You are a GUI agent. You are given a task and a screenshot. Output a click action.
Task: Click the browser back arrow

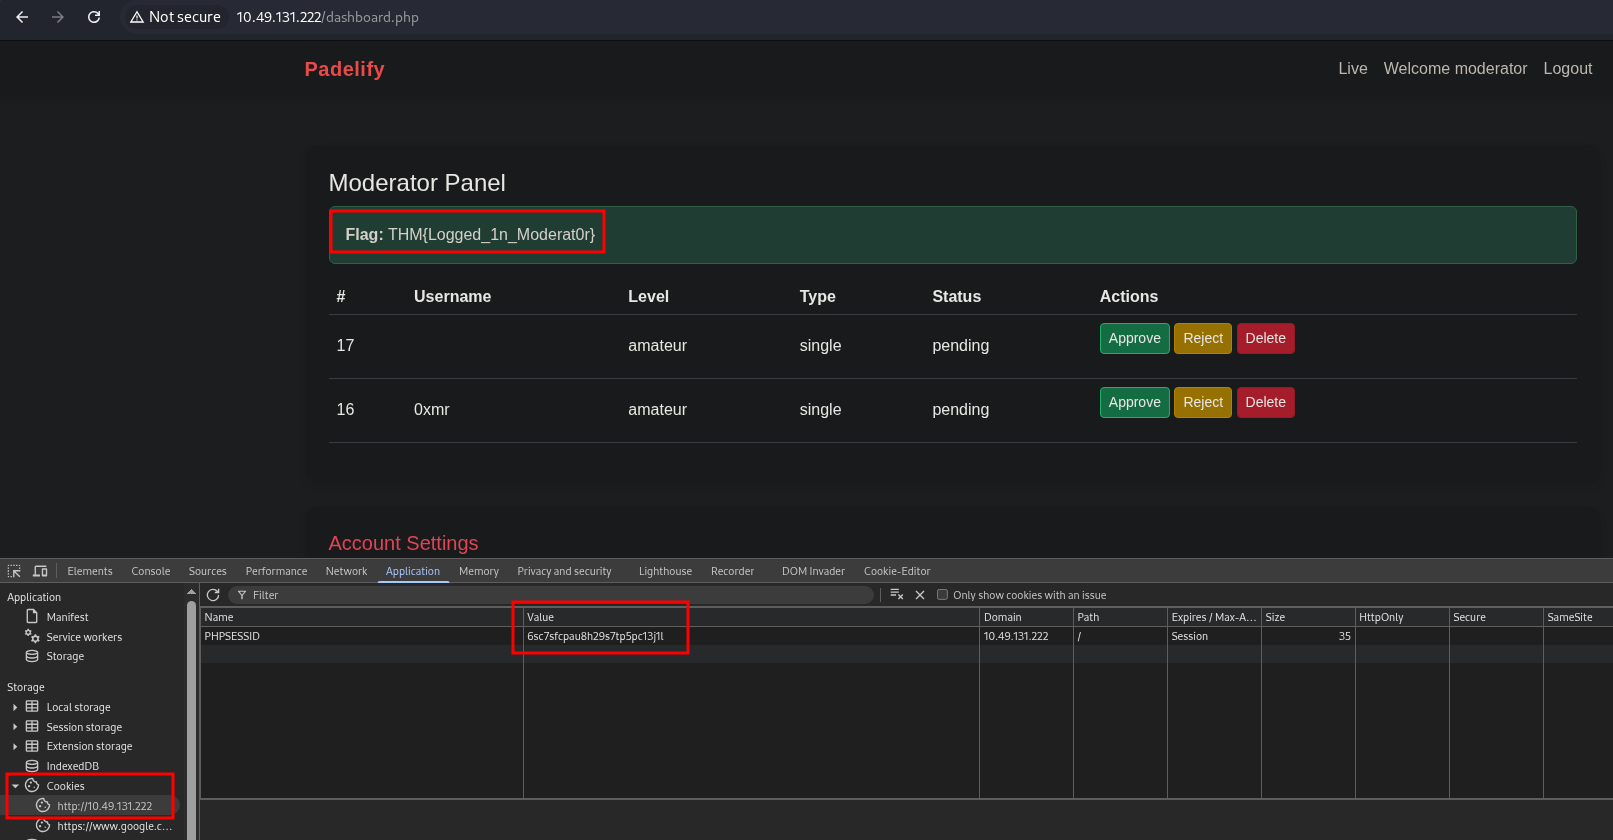(x=22, y=17)
